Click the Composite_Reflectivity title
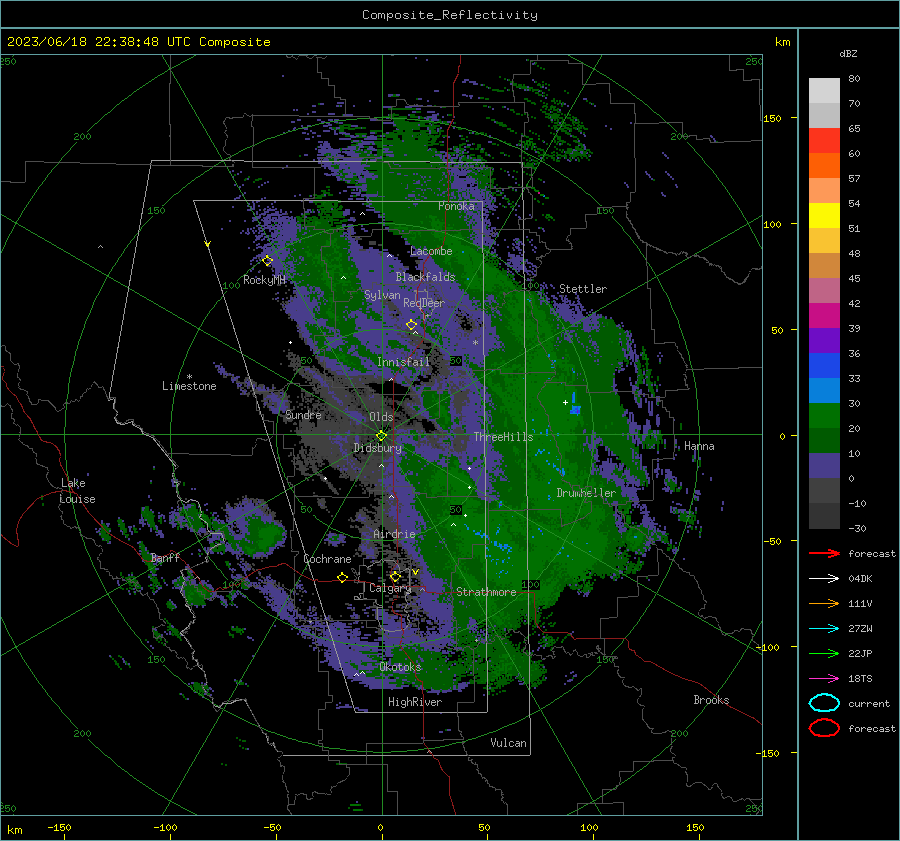900x841 pixels. point(450,15)
